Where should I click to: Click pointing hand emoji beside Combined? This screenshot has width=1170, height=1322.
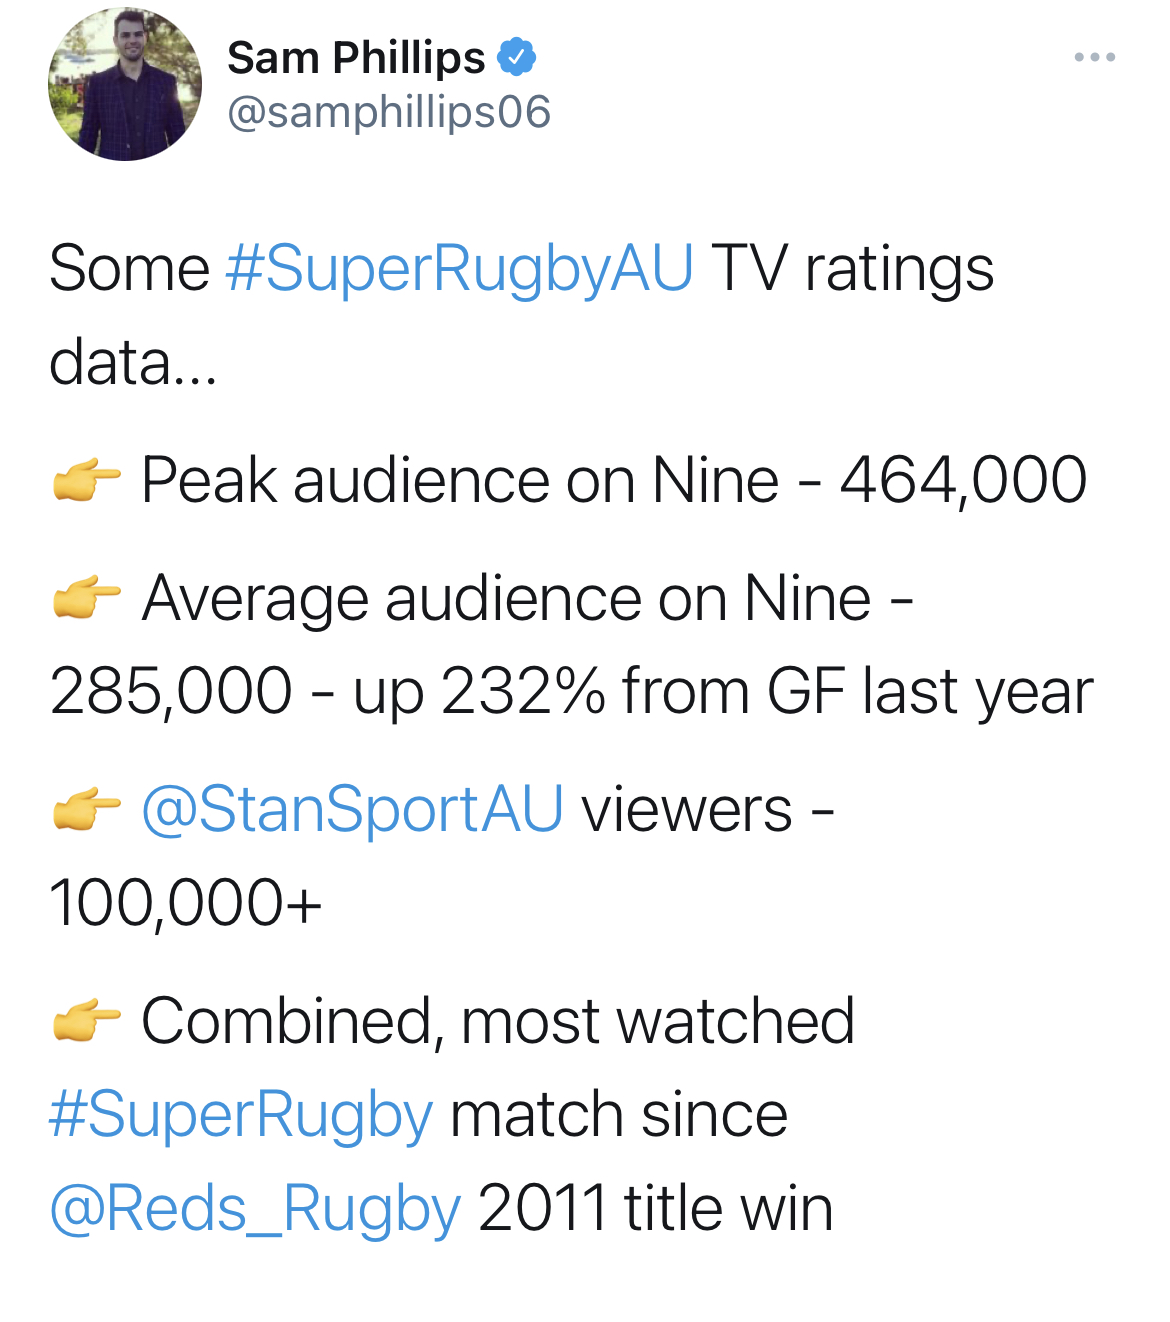coord(87,1021)
